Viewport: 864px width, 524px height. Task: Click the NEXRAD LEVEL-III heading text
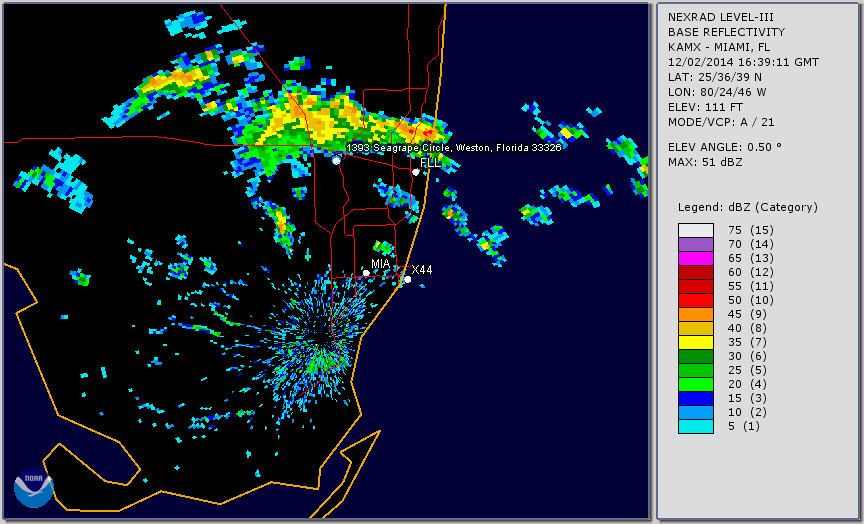point(721,18)
